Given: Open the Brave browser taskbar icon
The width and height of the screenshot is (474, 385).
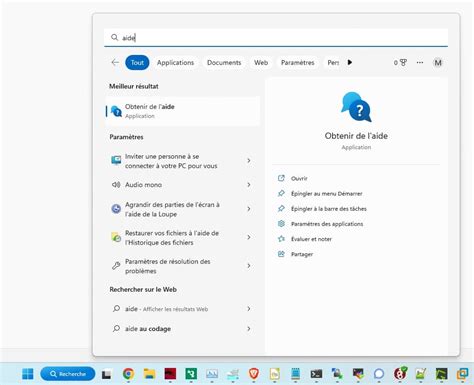Looking at the screenshot, I should coord(254,374).
